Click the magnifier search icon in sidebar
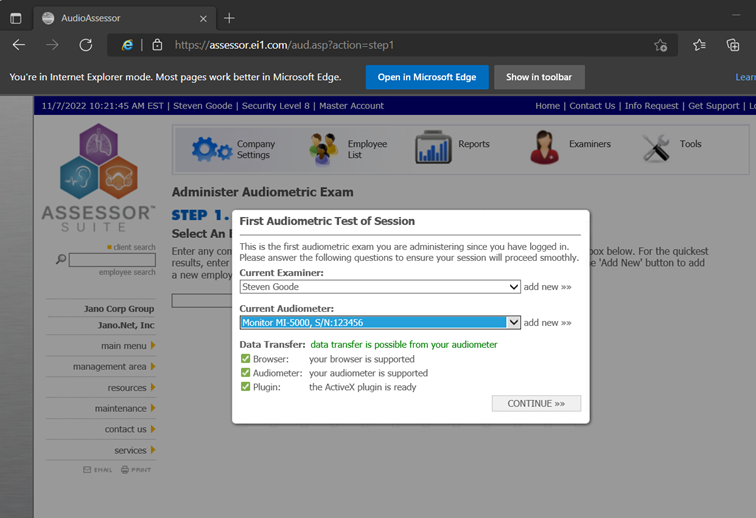 point(61,259)
